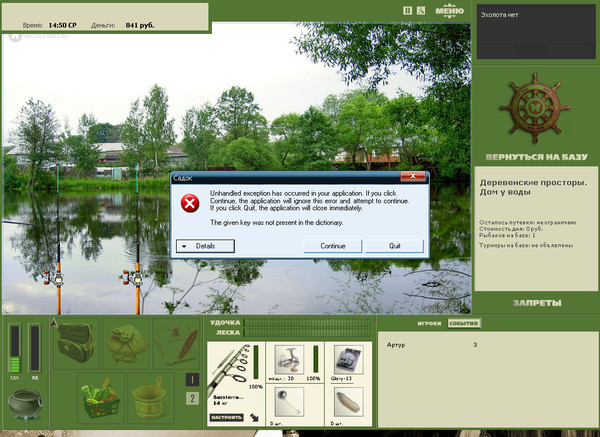
Task: Select rod slot 1
Action: click(x=192, y=380)
